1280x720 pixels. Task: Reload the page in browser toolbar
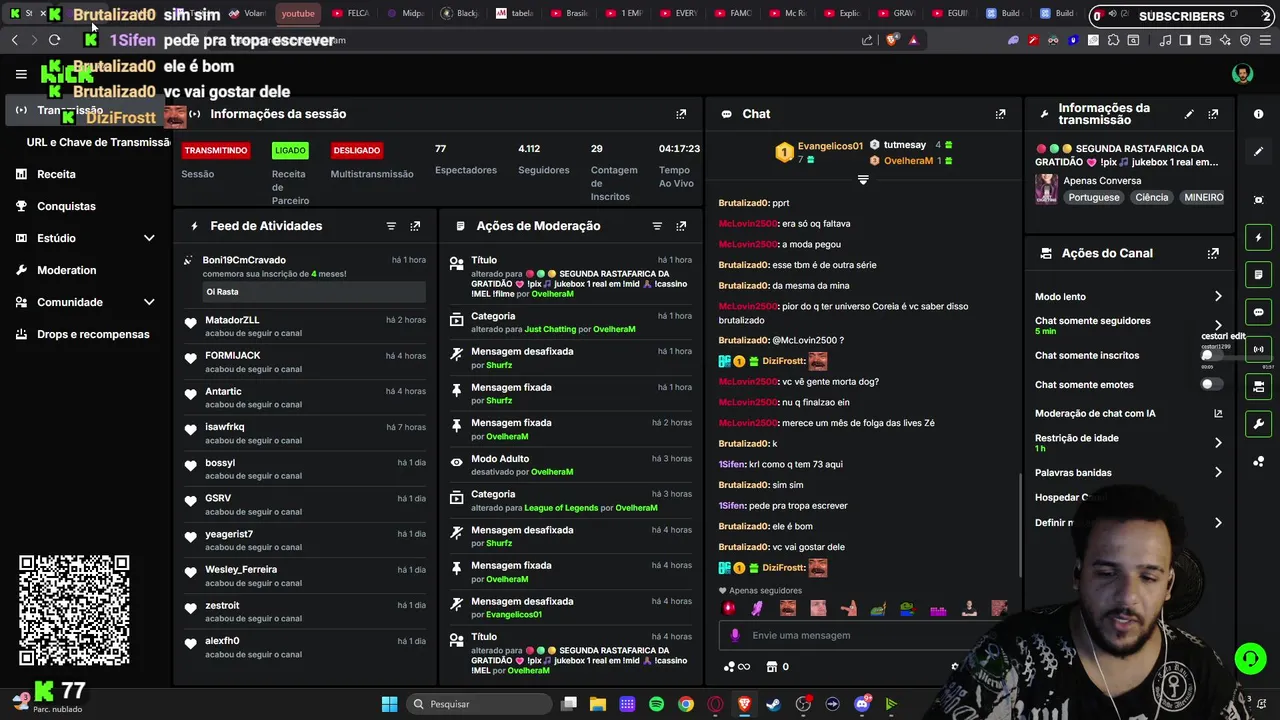click(54, 40)
